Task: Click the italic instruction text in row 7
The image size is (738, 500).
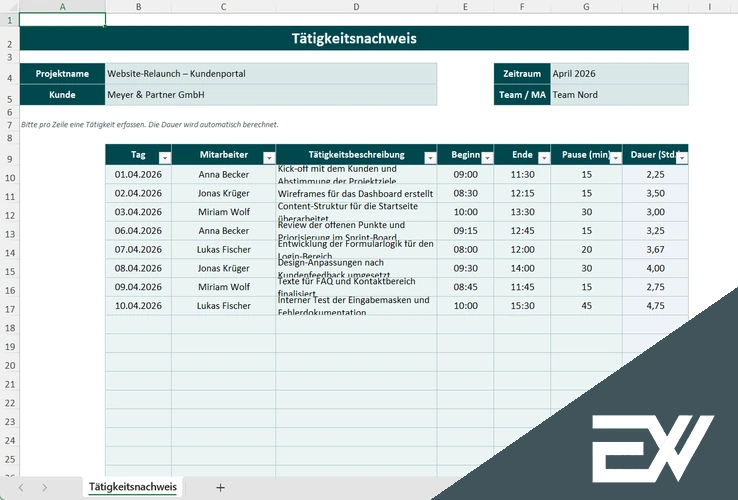Action: pos(150,125)
